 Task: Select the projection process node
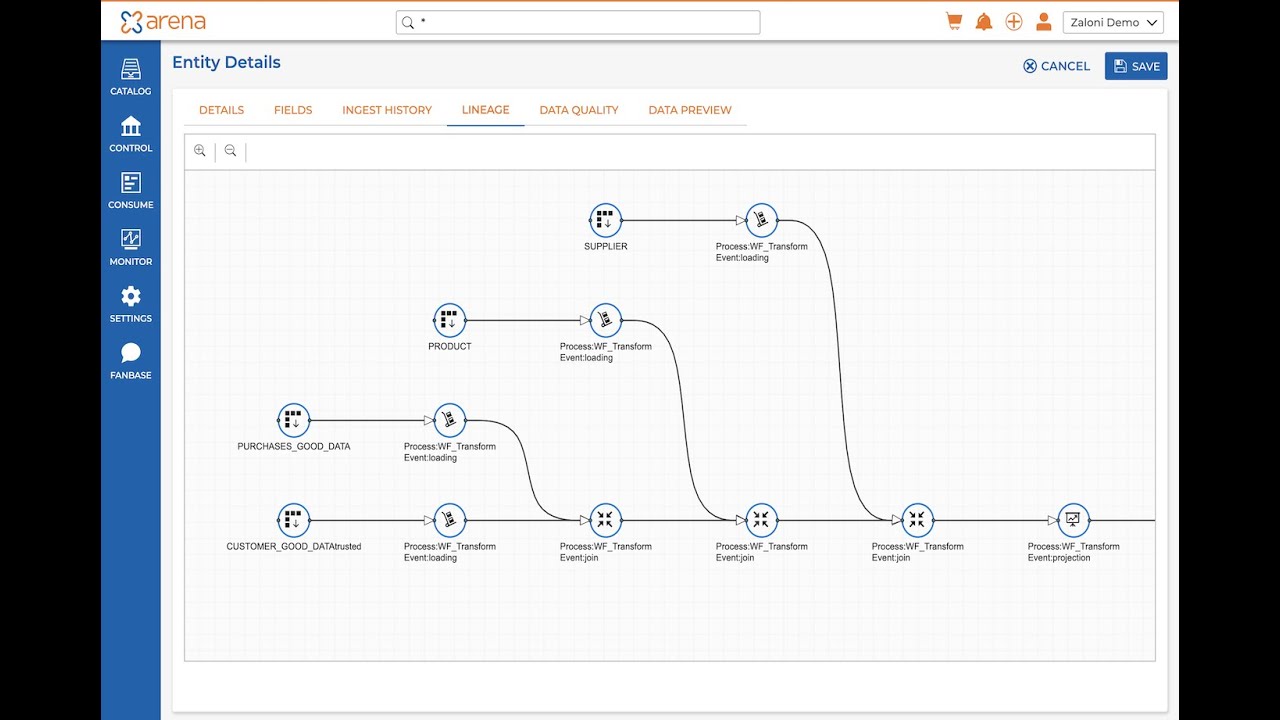click(x=1073, y=520)
